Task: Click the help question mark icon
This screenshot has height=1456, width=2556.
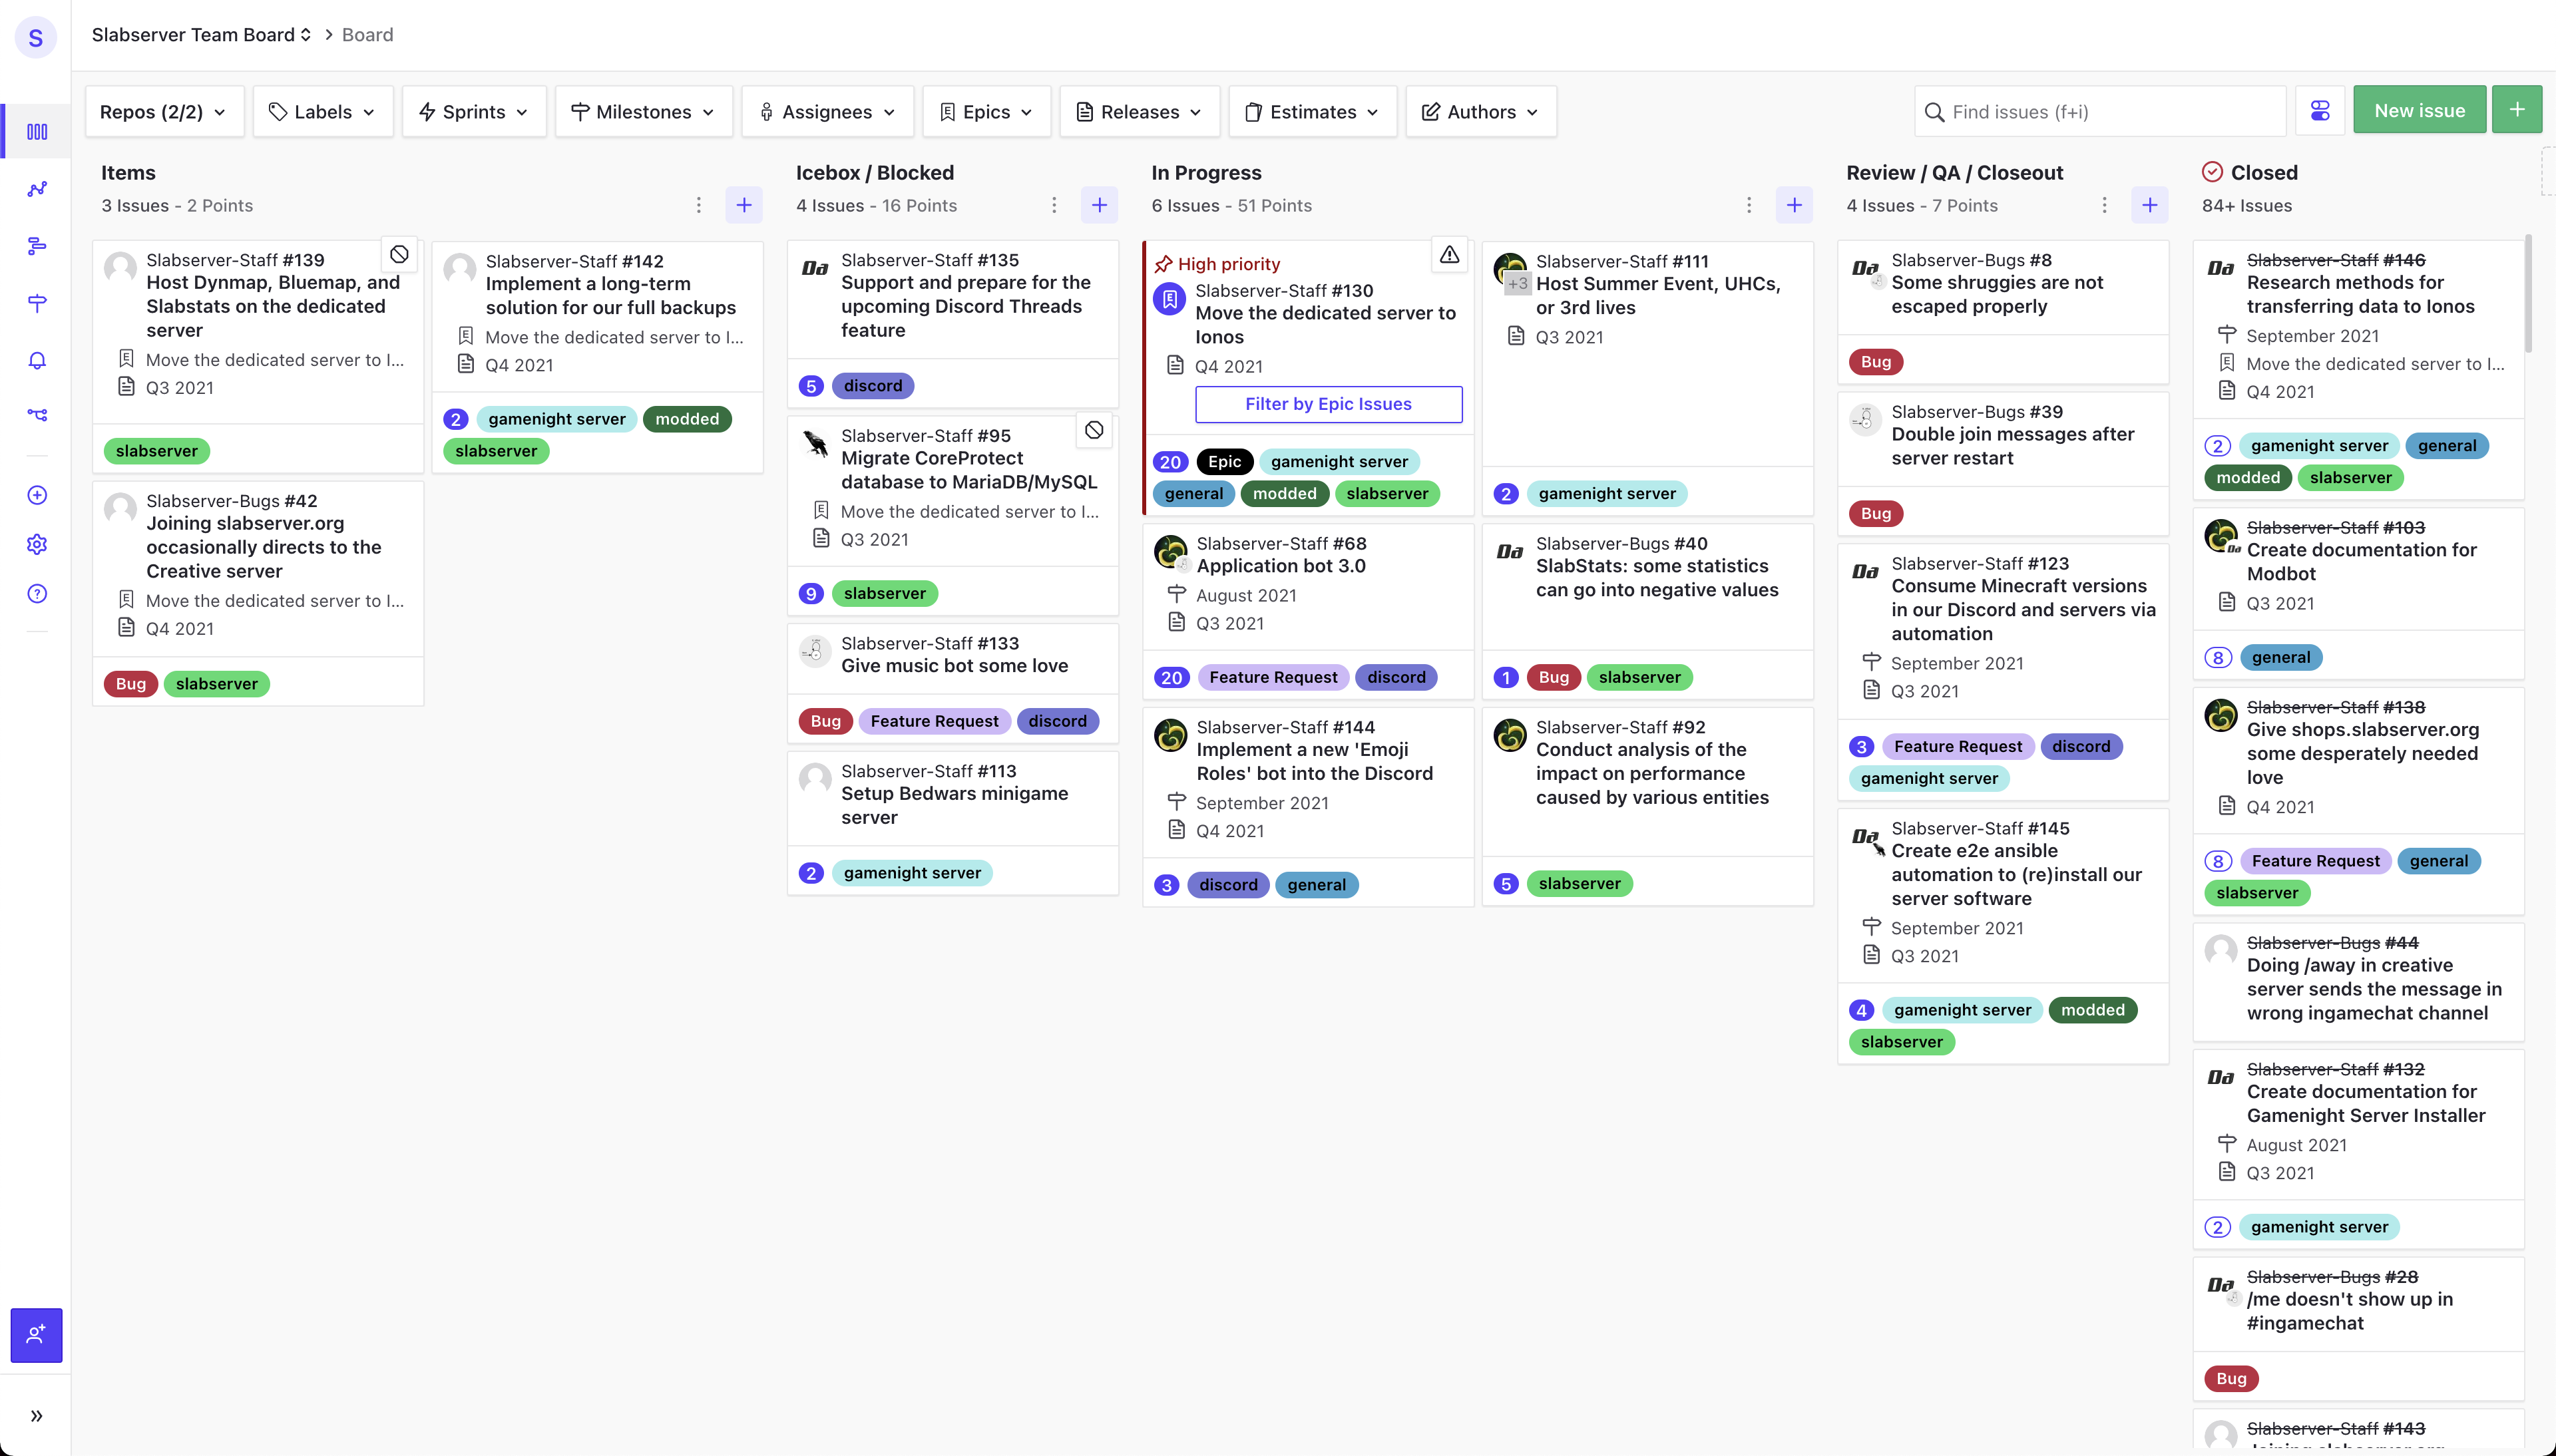Action: (x=37, y=594)
